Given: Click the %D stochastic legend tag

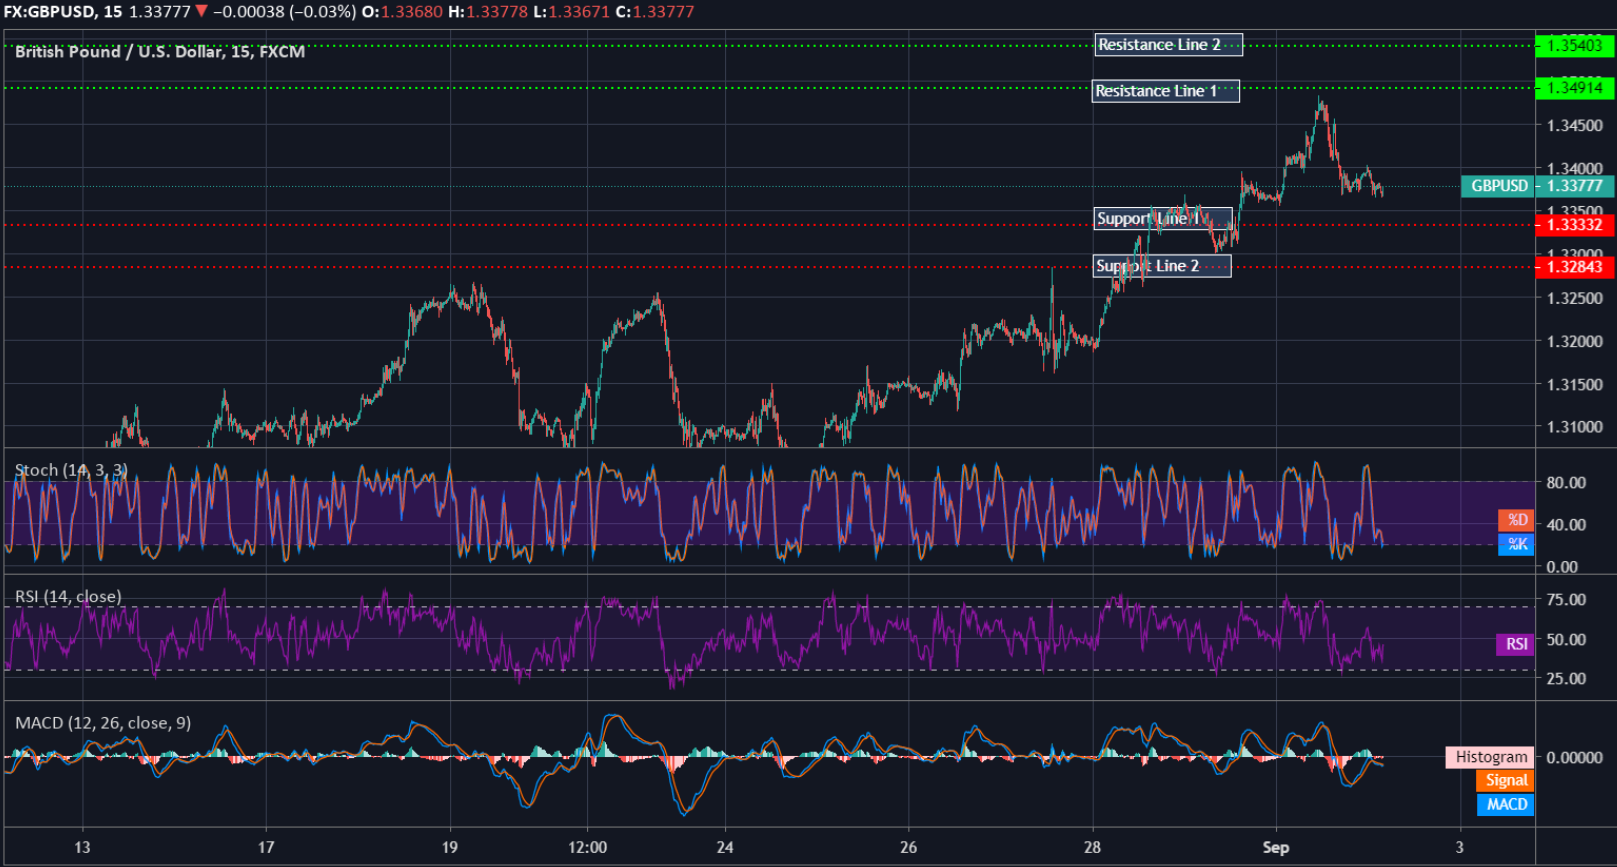Looking at the screenshot, I should tap(1516, 520).
